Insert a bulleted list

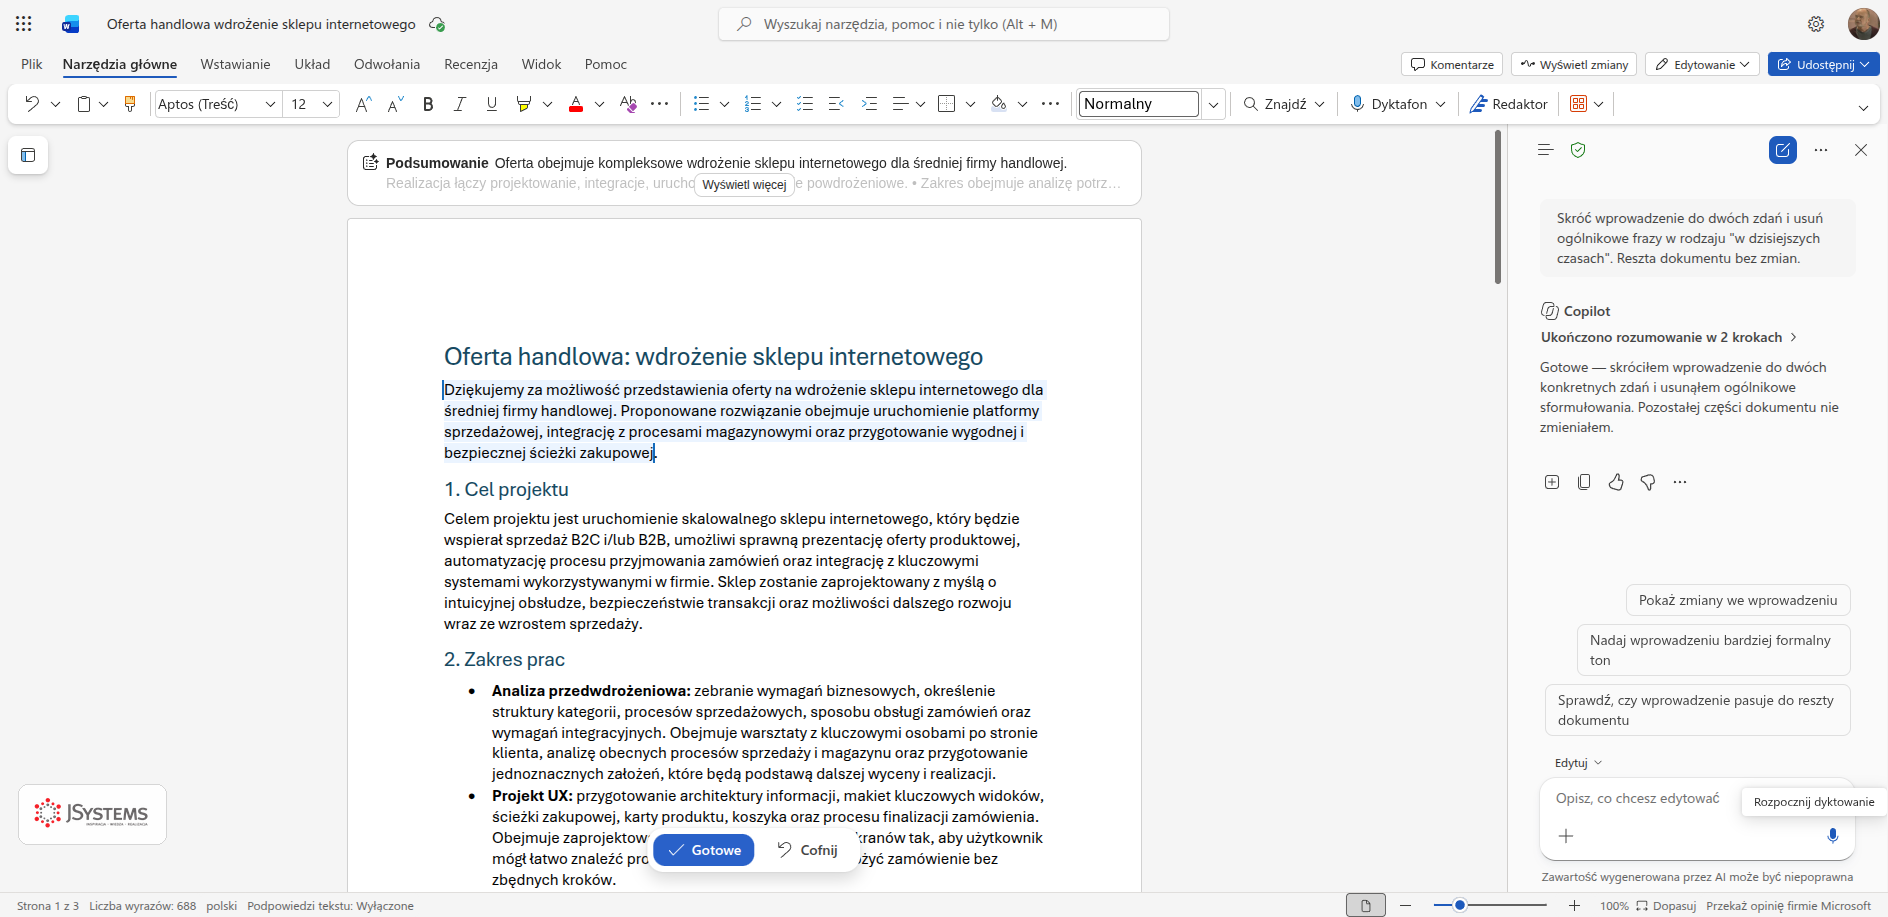(x=702, y=104)
